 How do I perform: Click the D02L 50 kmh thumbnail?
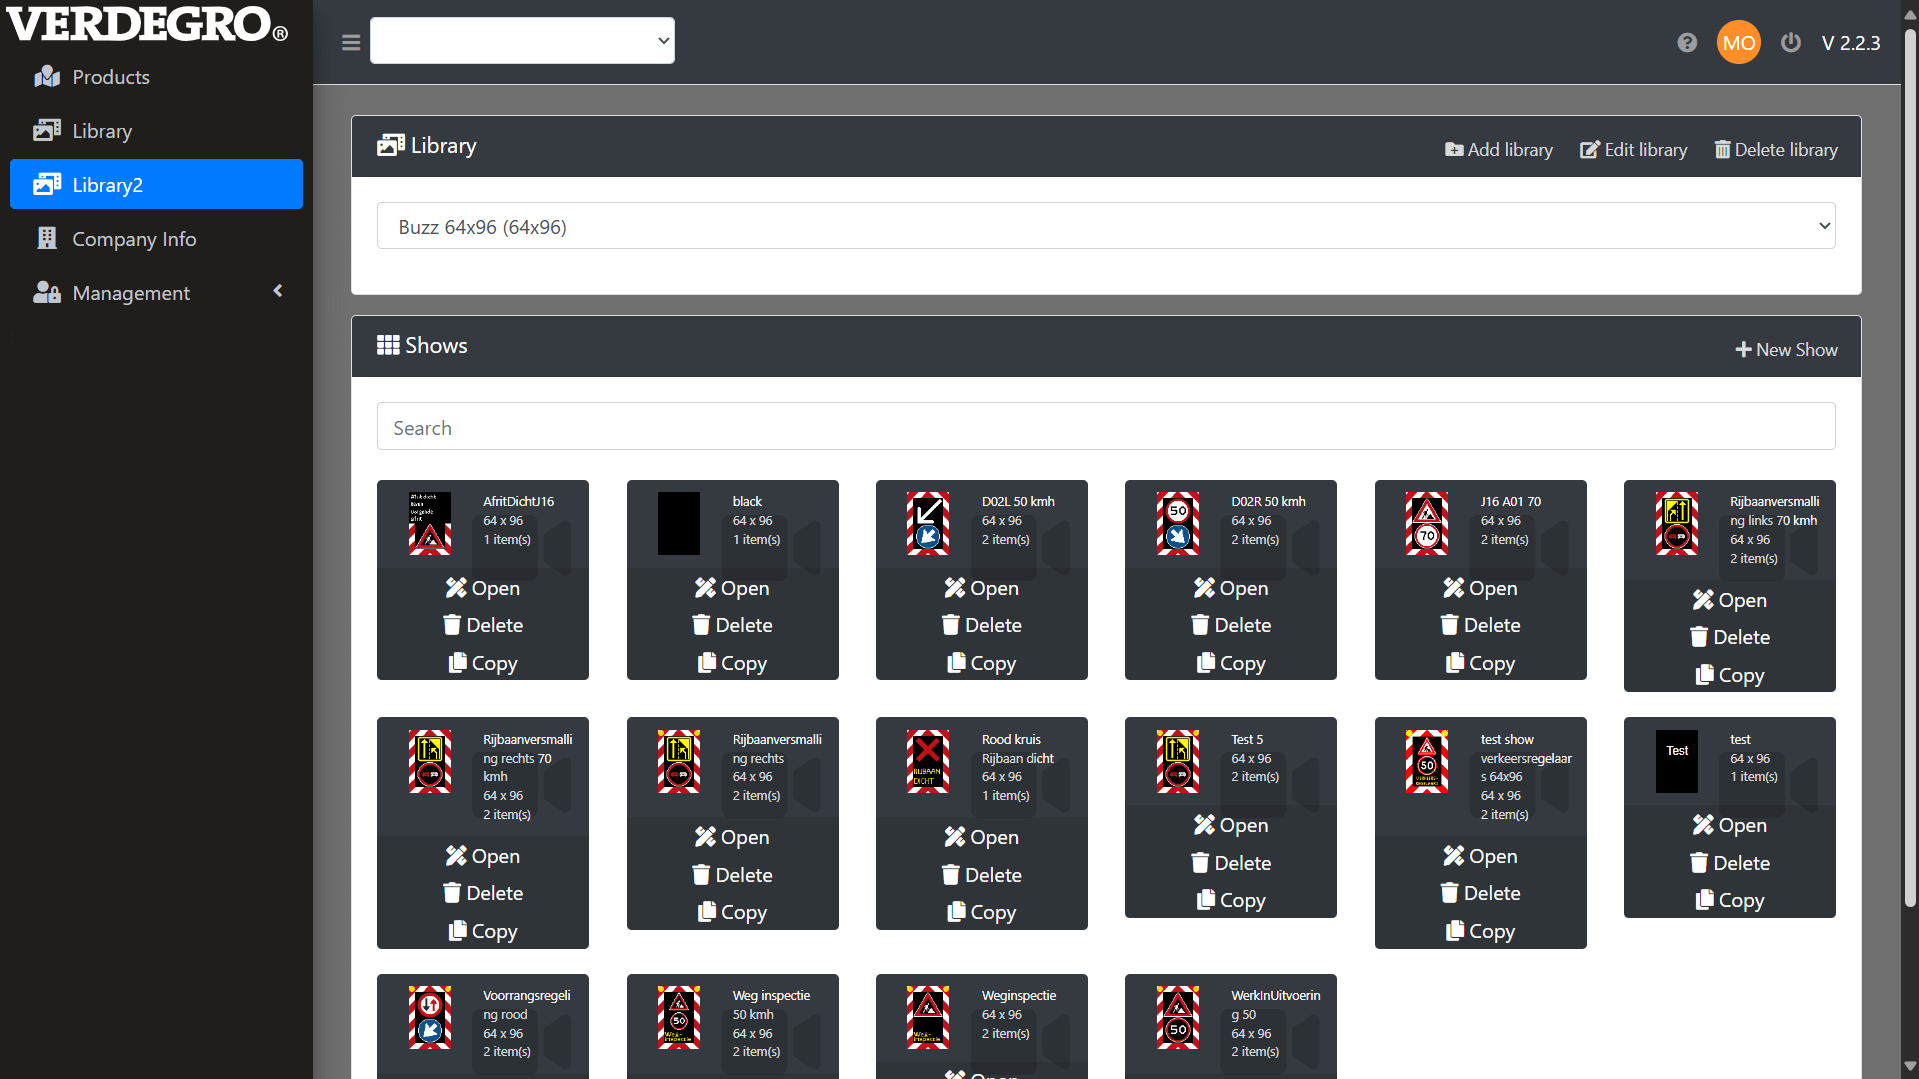tap(928, 523)
